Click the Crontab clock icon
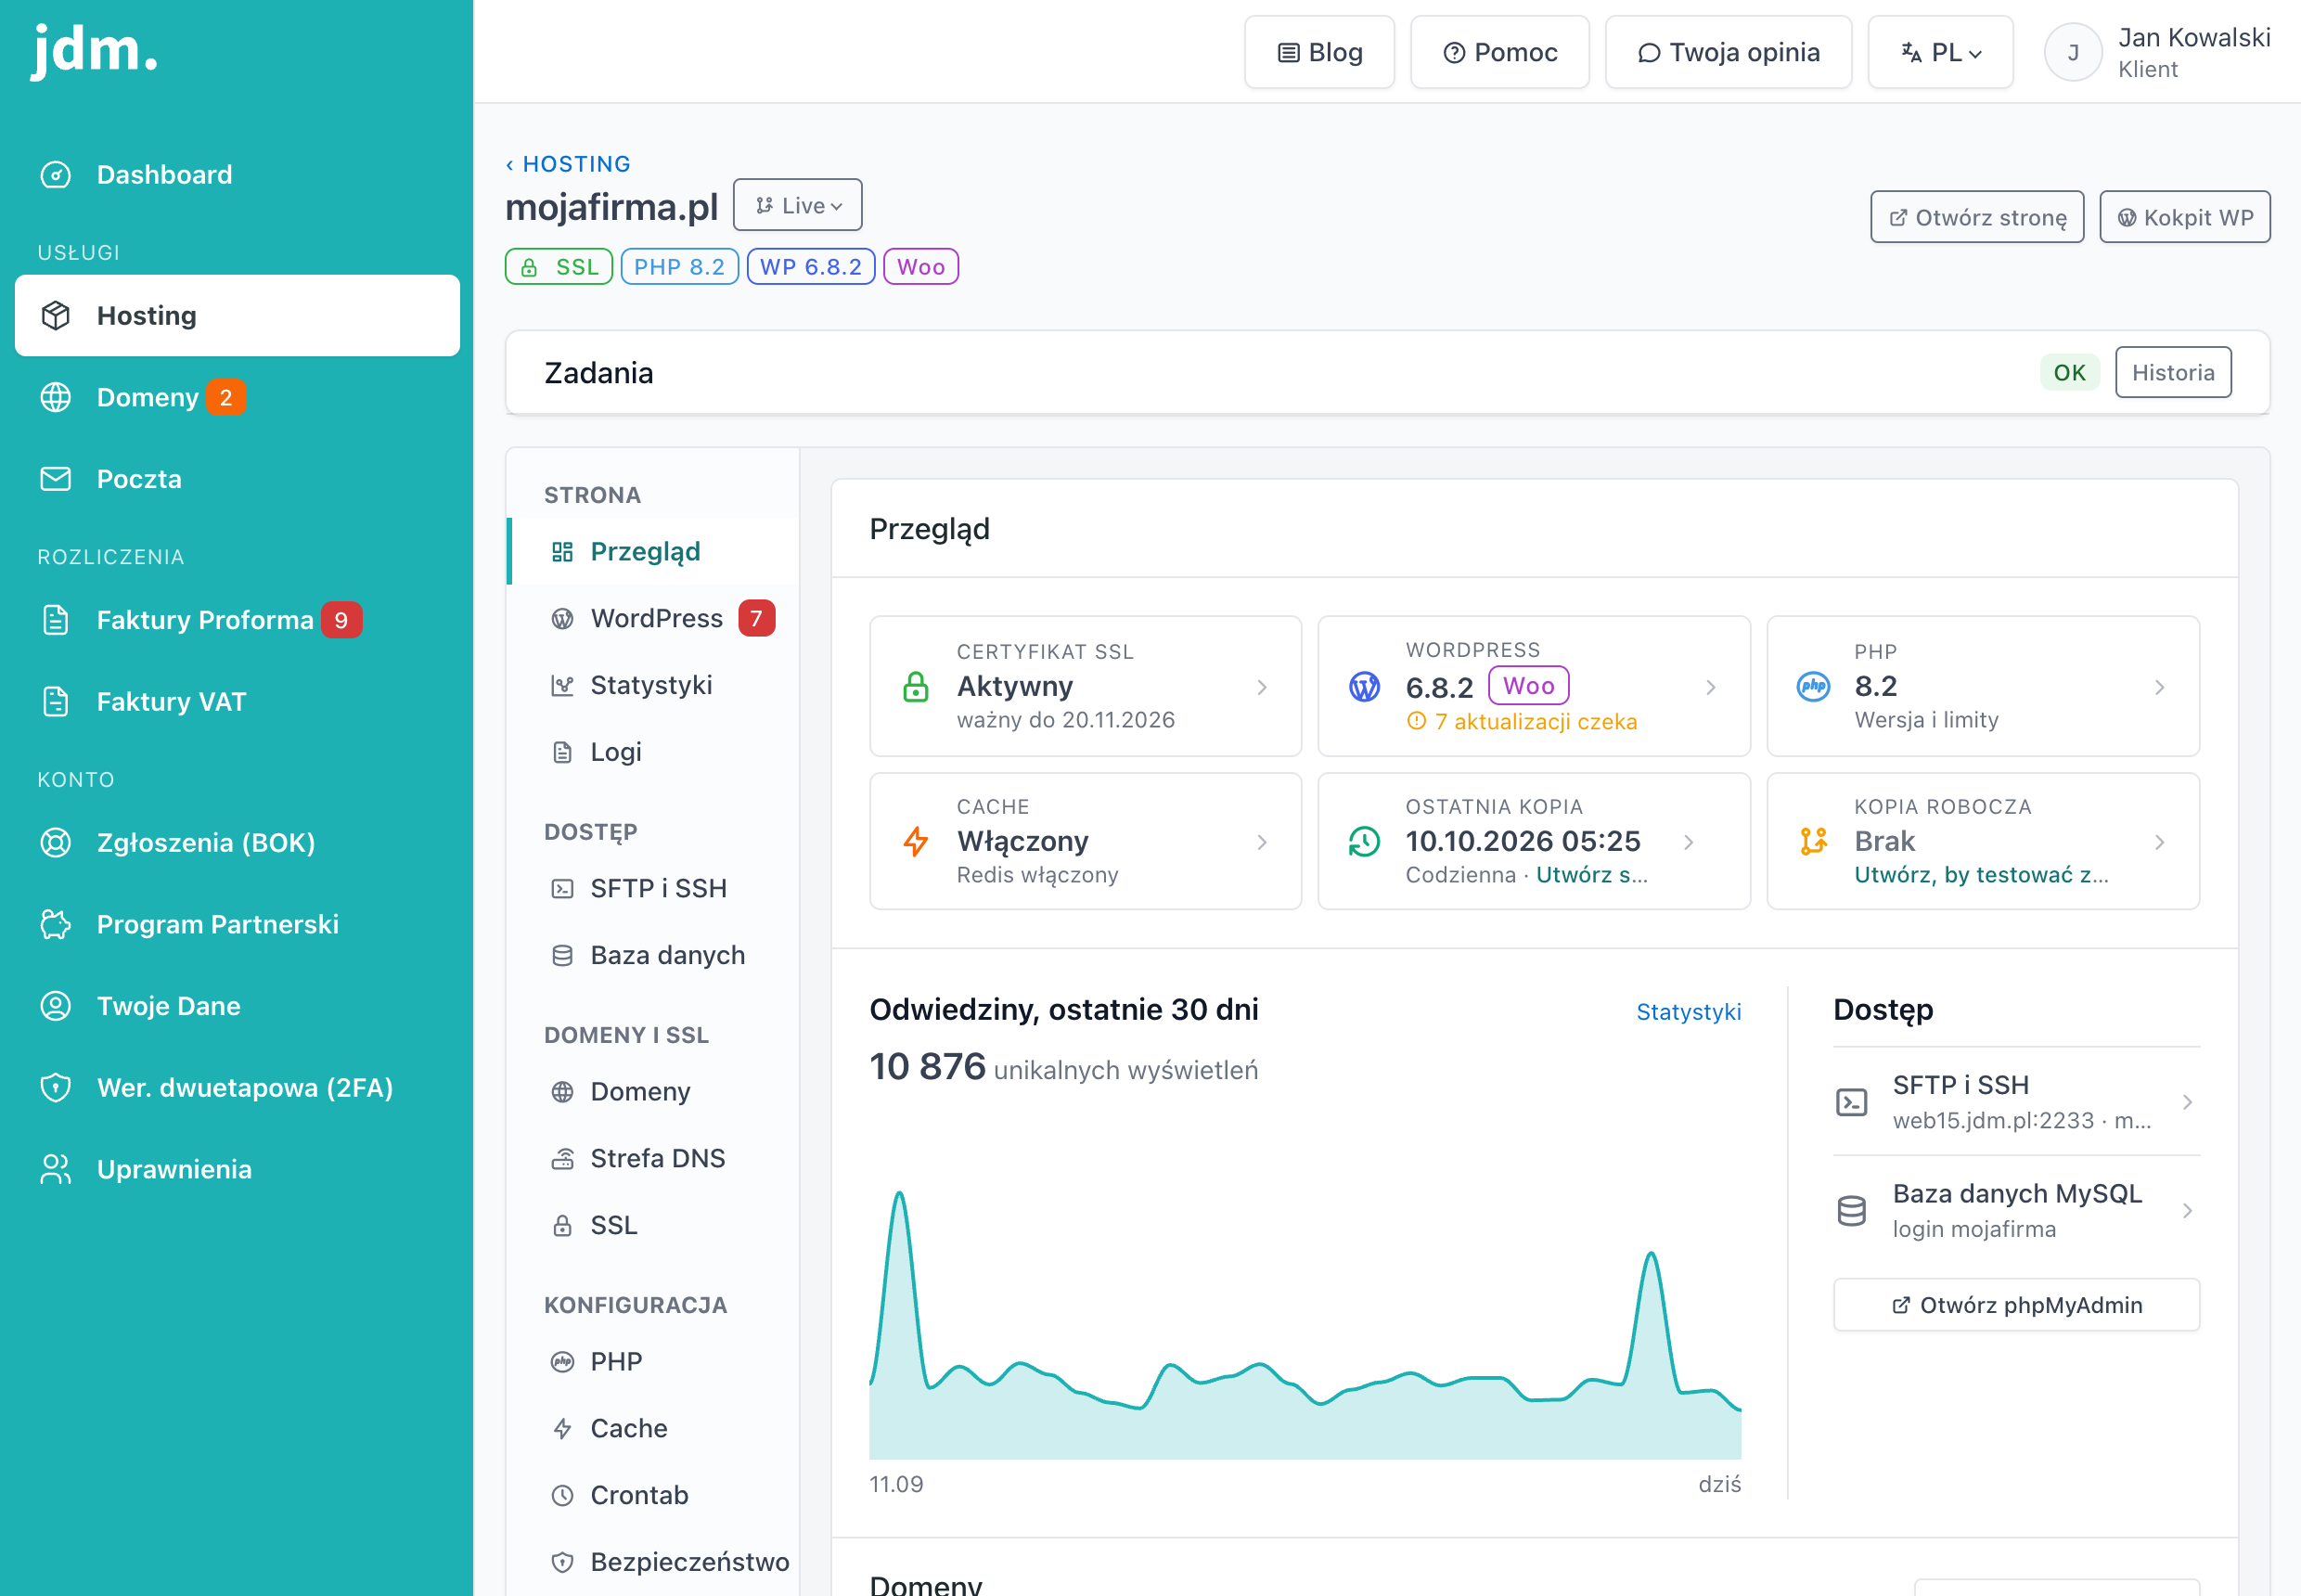The image size is (2301, 1596). point(563,1496)
